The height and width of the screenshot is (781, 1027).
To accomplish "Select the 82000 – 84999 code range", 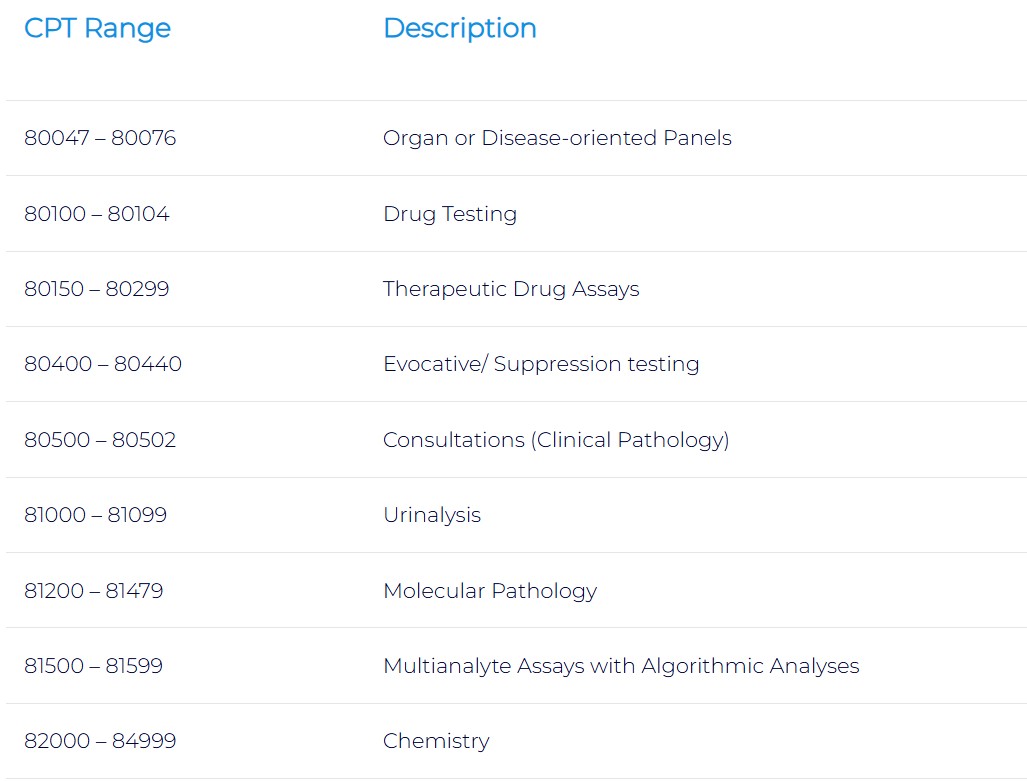I will (100, 741).
